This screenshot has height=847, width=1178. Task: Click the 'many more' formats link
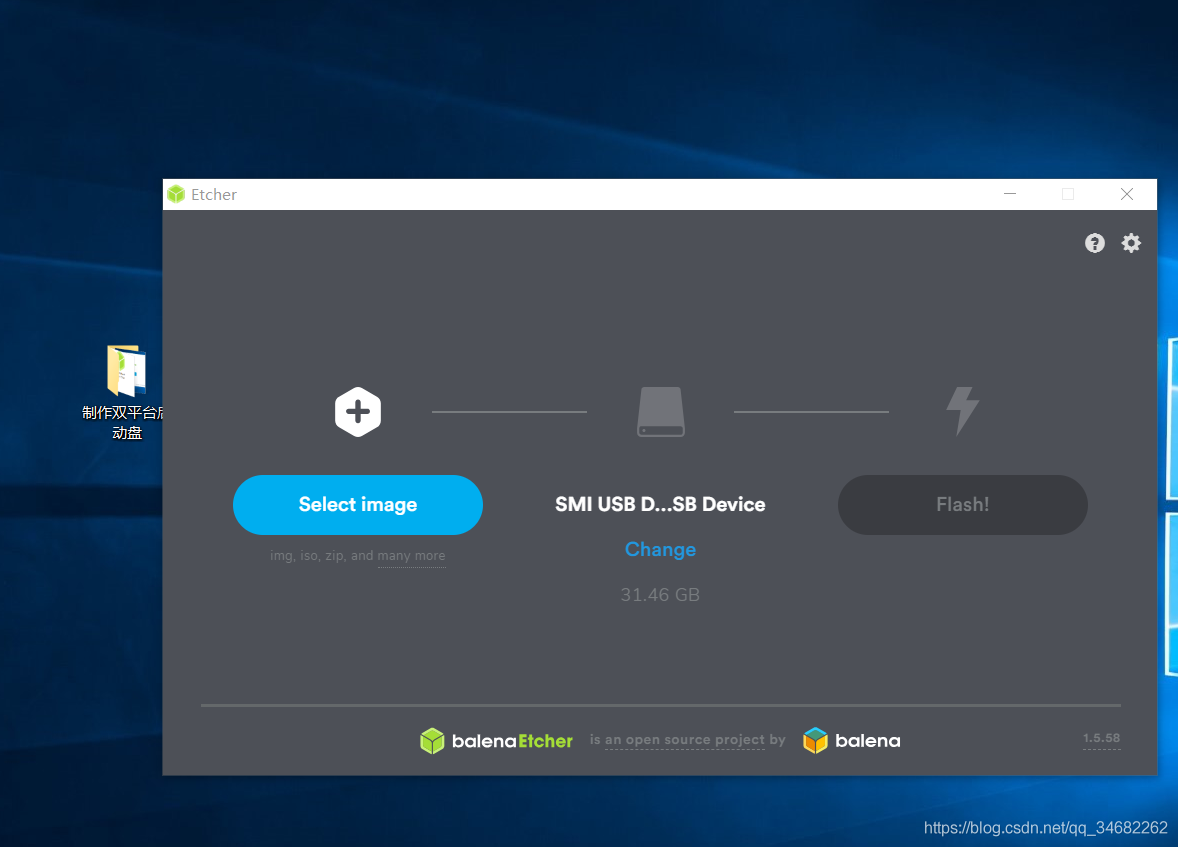click(411, 556)
